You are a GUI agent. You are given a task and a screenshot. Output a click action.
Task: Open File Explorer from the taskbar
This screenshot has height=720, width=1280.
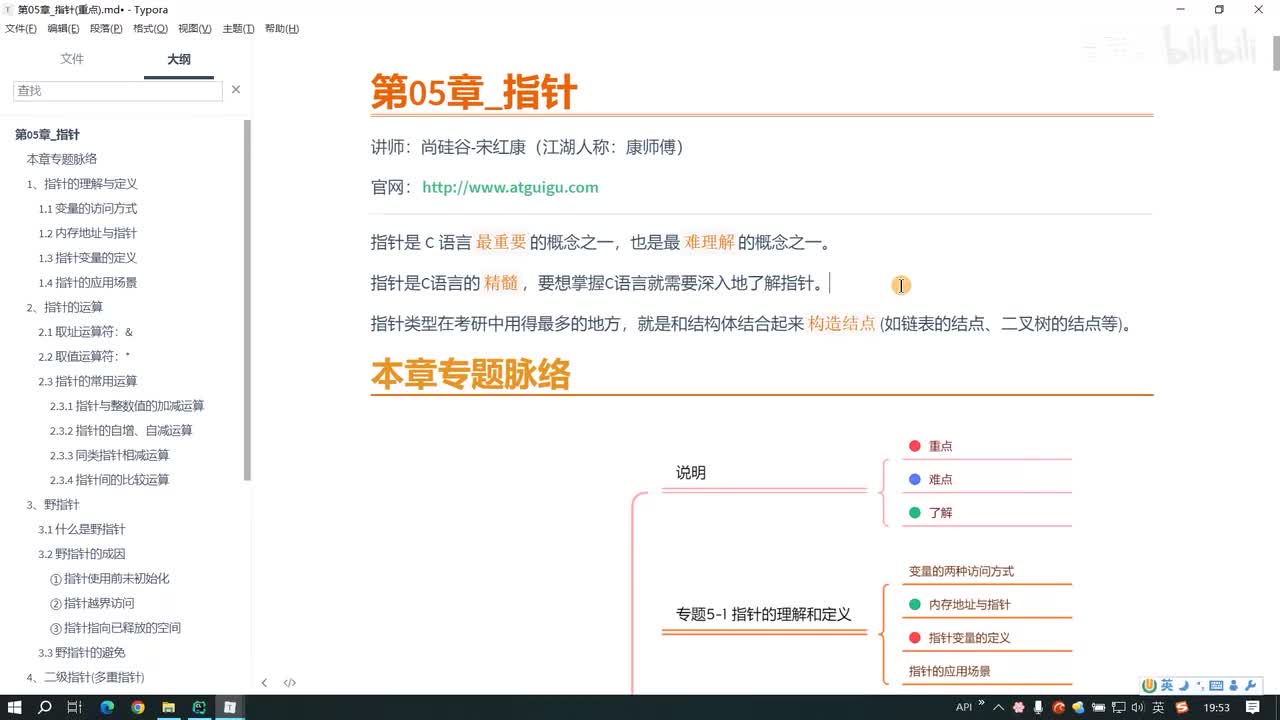(x=169, y=707)
